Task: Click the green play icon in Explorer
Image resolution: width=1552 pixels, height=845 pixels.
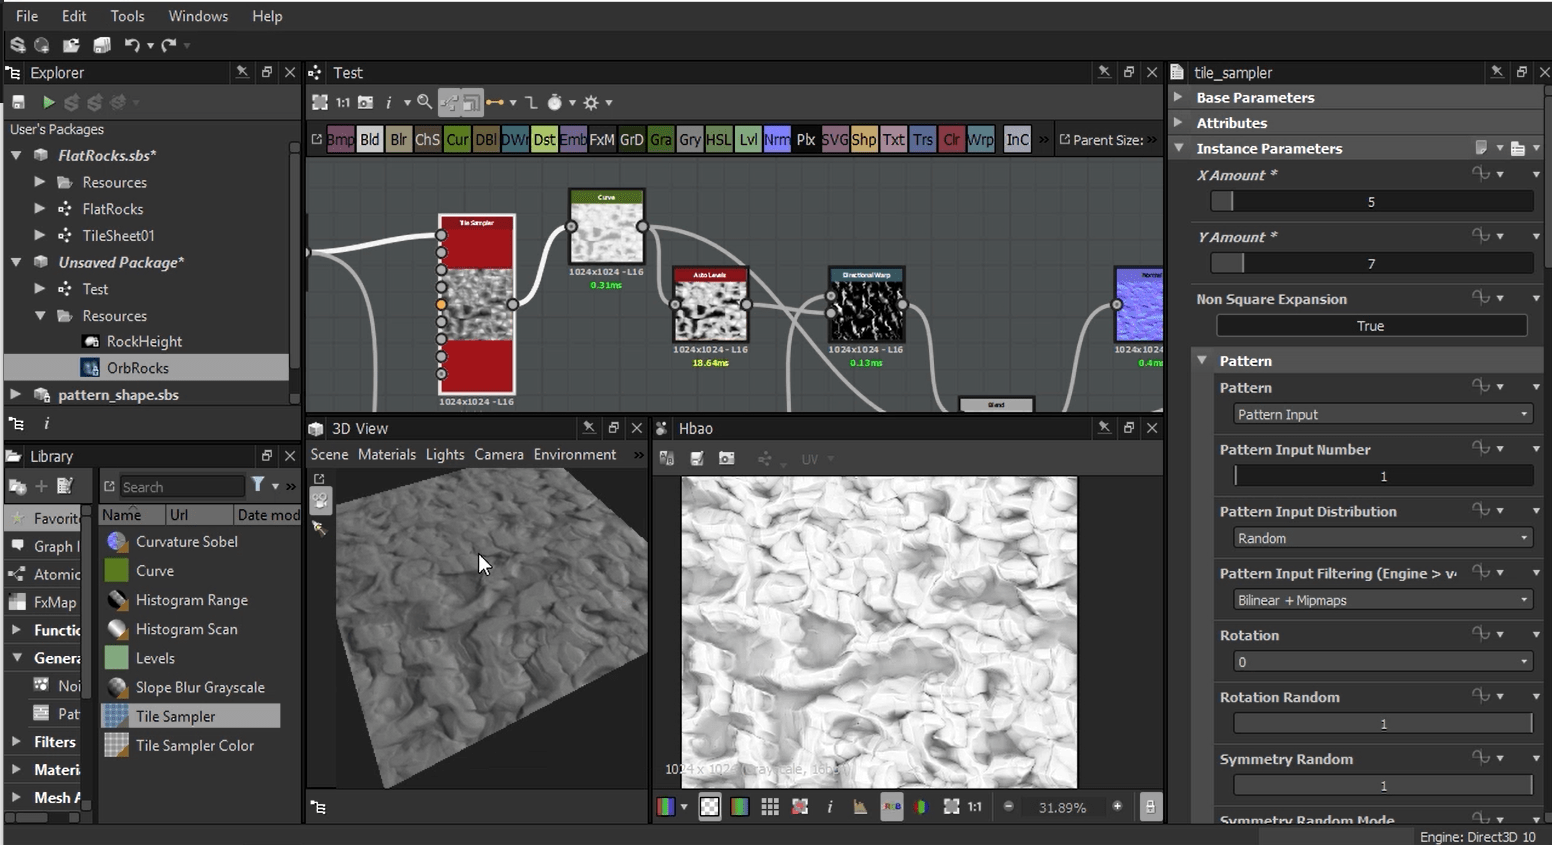Action: (x=48, y=102)
